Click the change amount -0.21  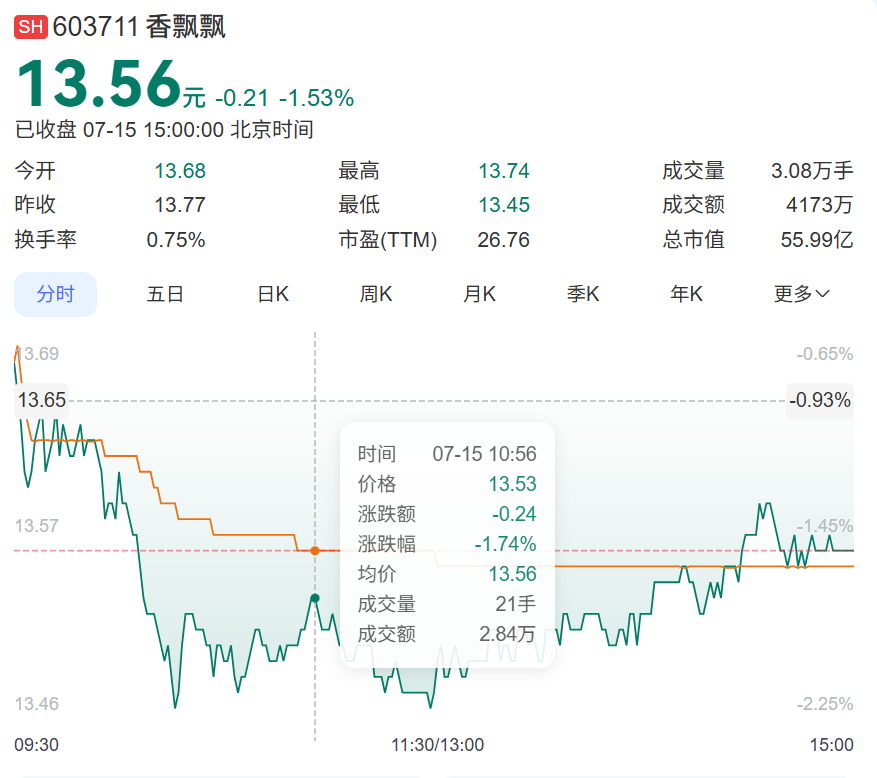[242, 98]
